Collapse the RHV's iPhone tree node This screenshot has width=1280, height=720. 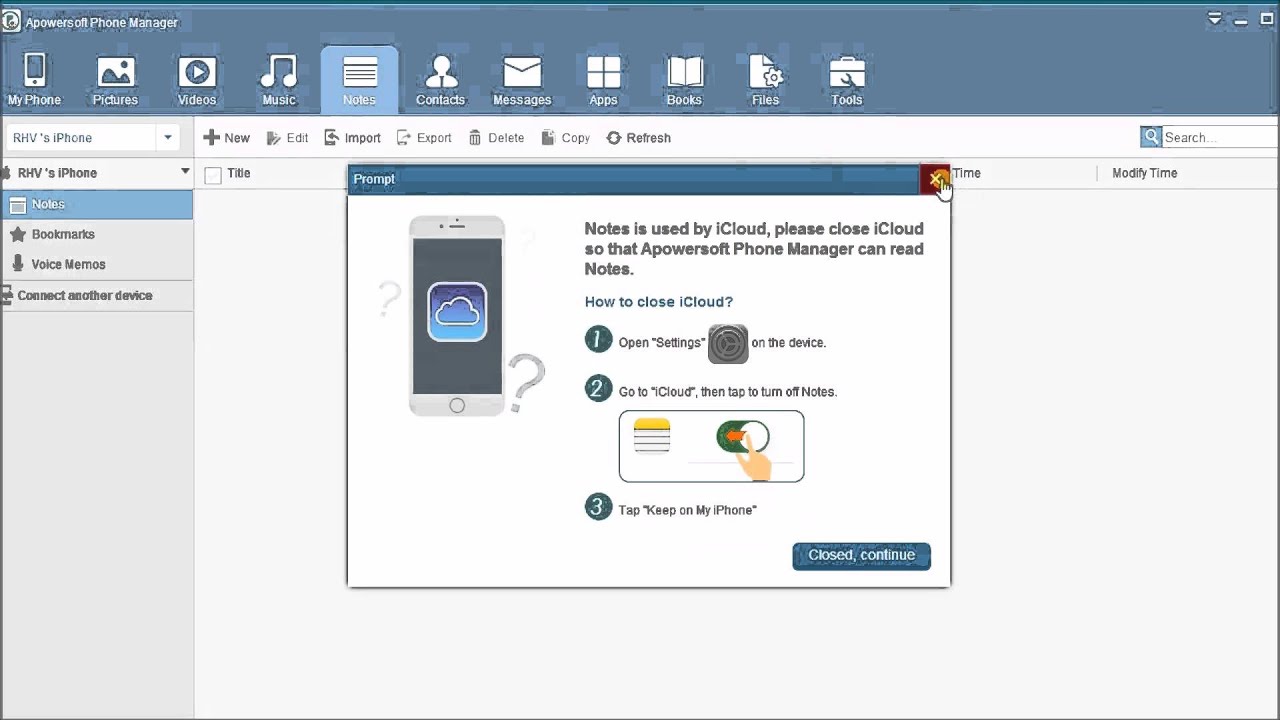185,172
